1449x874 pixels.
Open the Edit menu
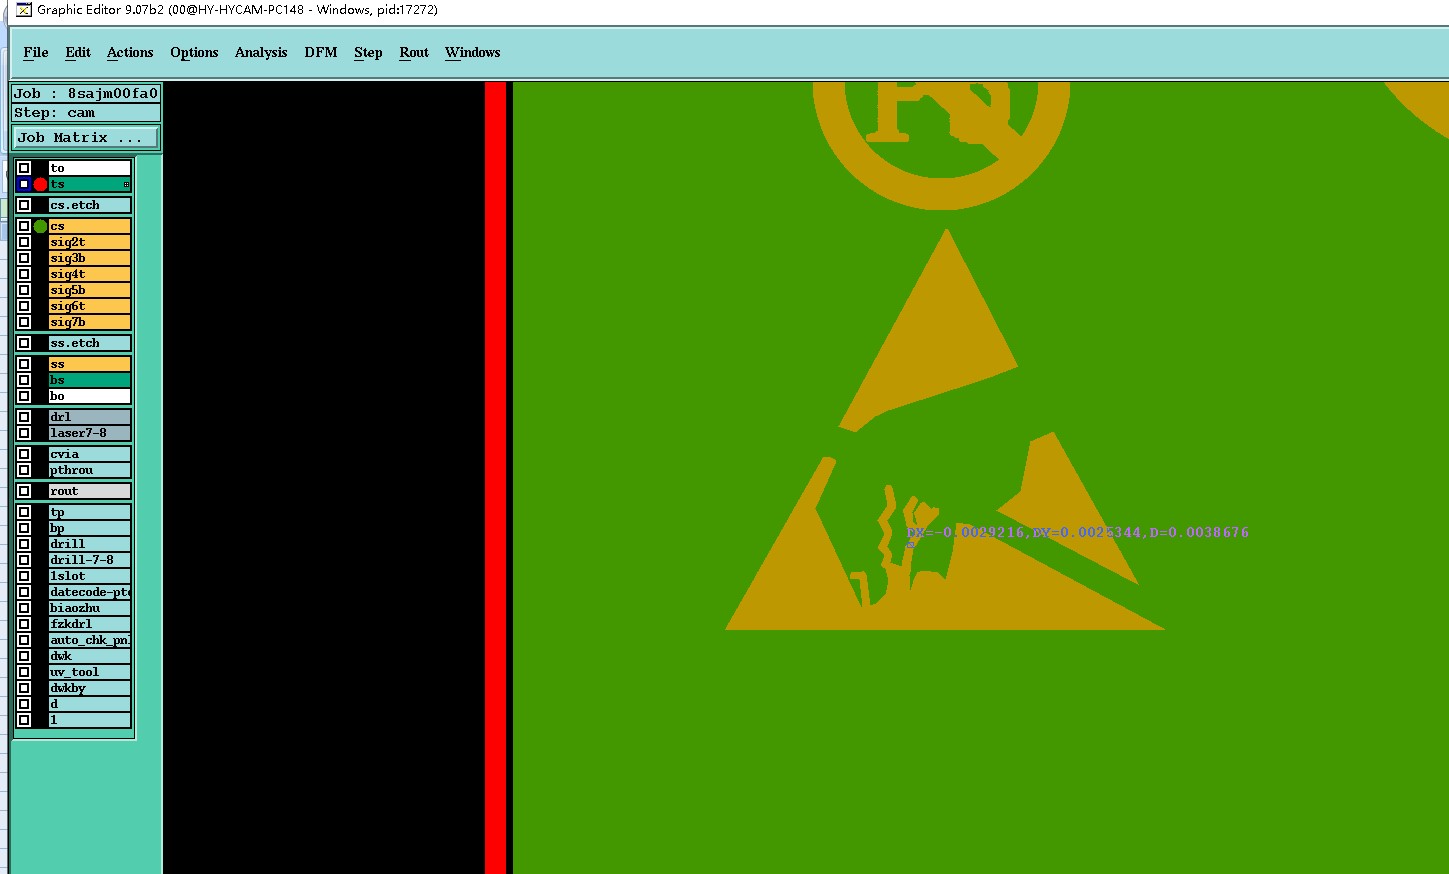[78, 53]
